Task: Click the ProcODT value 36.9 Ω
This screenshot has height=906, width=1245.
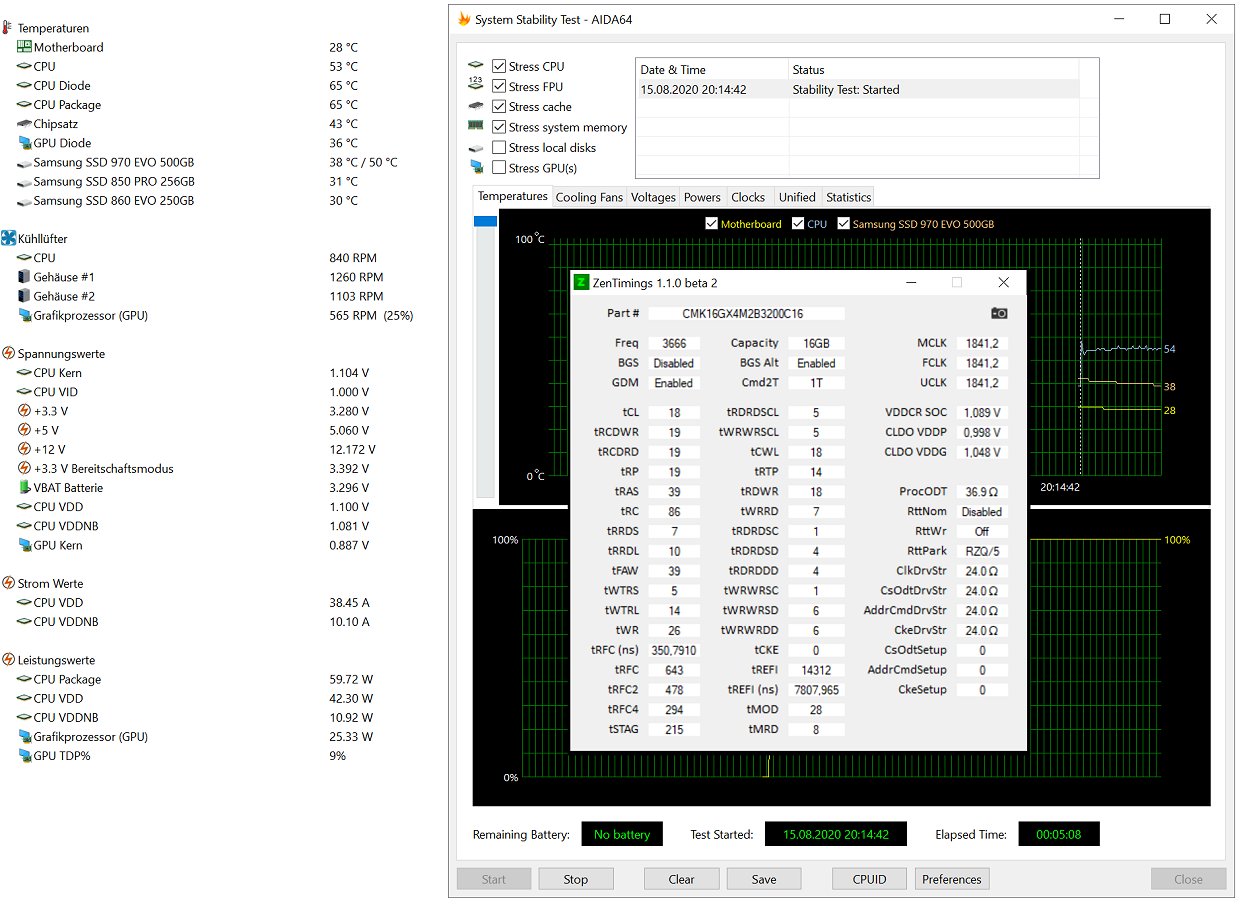Action: pos(982,492)
